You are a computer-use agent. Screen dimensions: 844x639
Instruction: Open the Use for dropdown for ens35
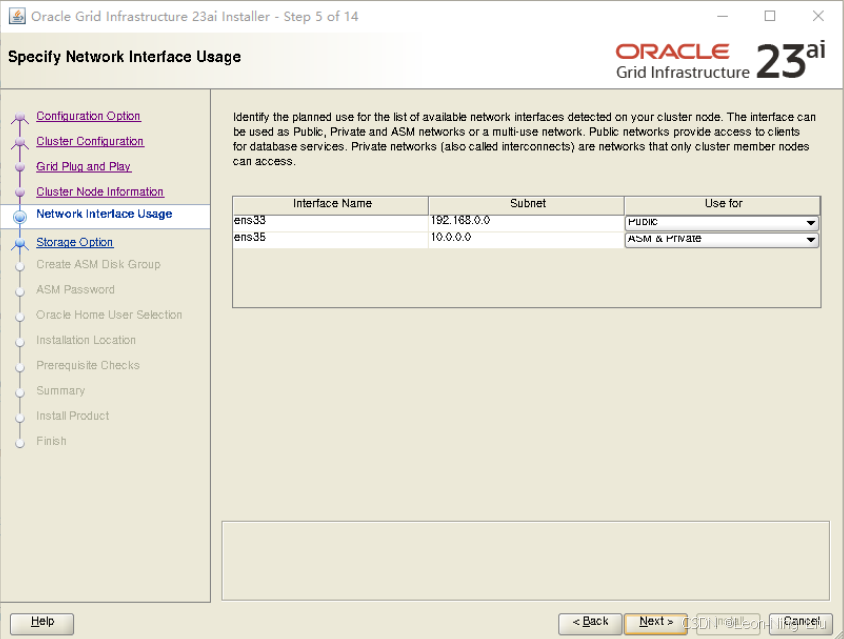[x=722, y=240]
